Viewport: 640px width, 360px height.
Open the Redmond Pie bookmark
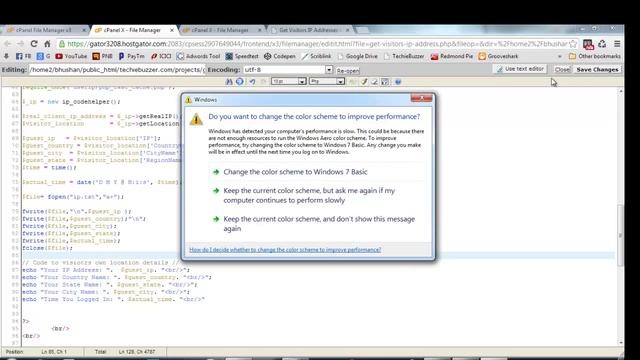[x=452, y=56]
